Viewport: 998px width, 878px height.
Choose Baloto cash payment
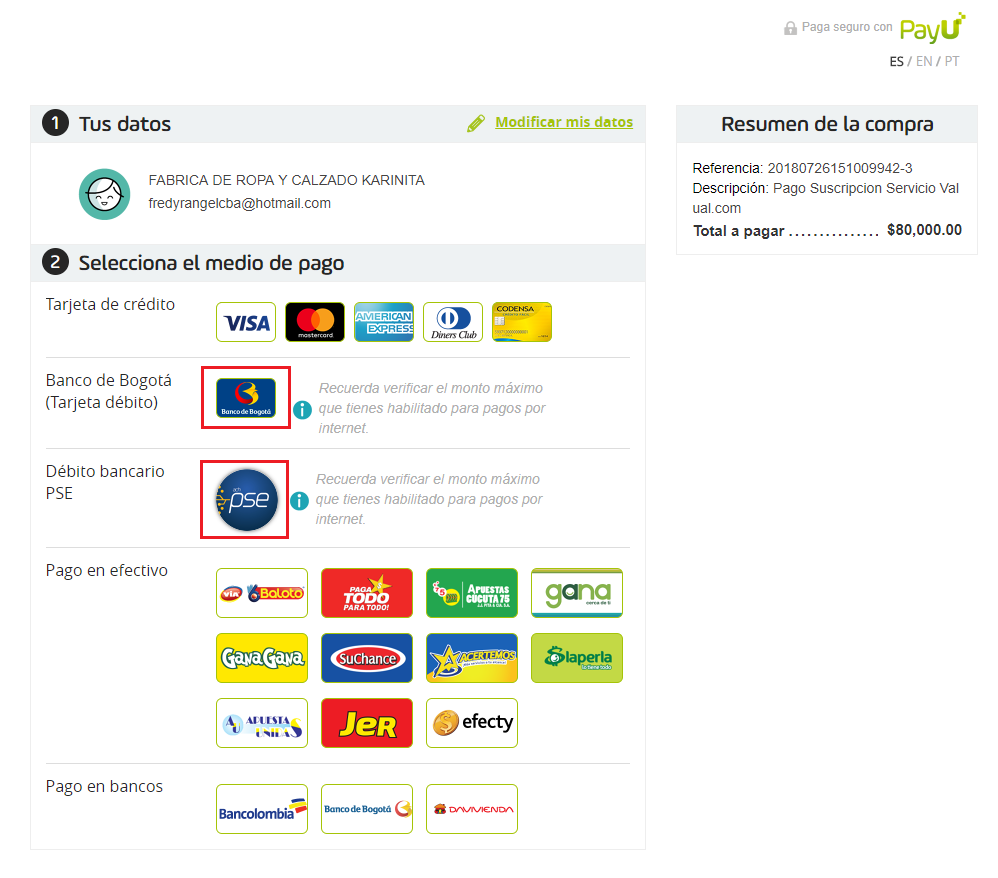pyautogui.click(x=262, y=593)
